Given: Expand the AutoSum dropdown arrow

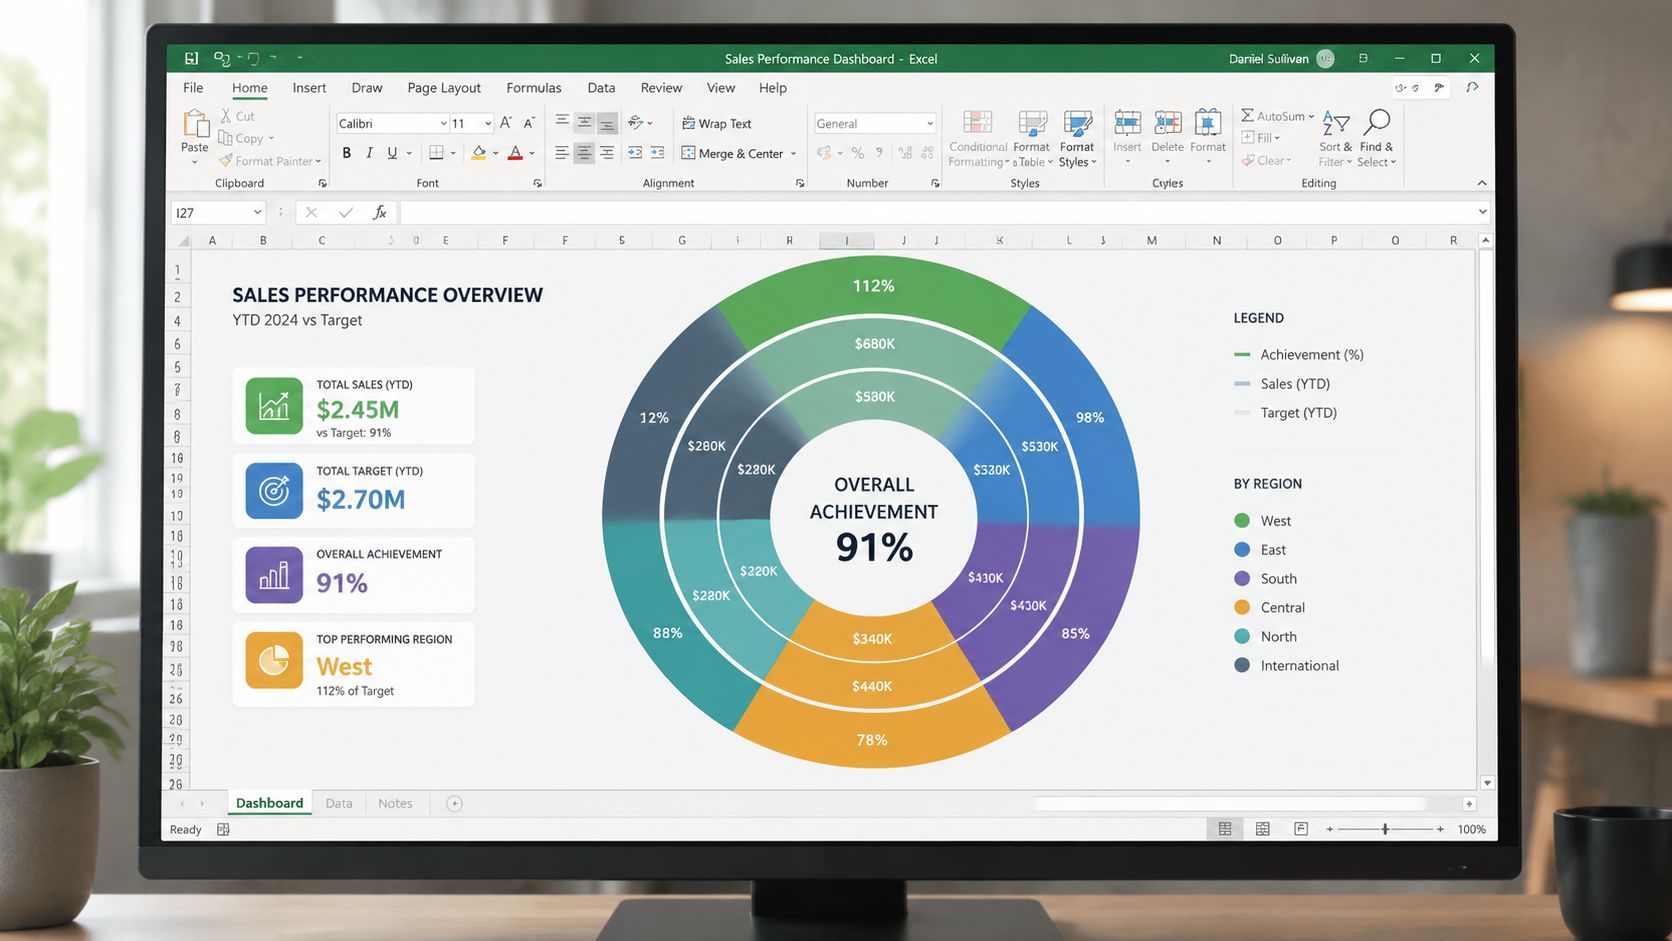Looking at the screenshot, I should click(x=1311, y=116).
